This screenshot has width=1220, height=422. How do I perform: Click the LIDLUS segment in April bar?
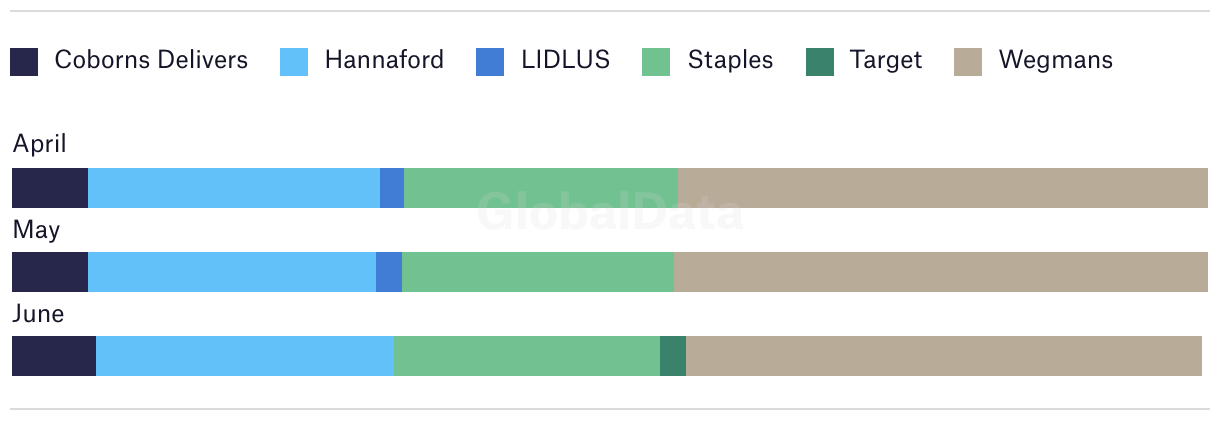392,188
